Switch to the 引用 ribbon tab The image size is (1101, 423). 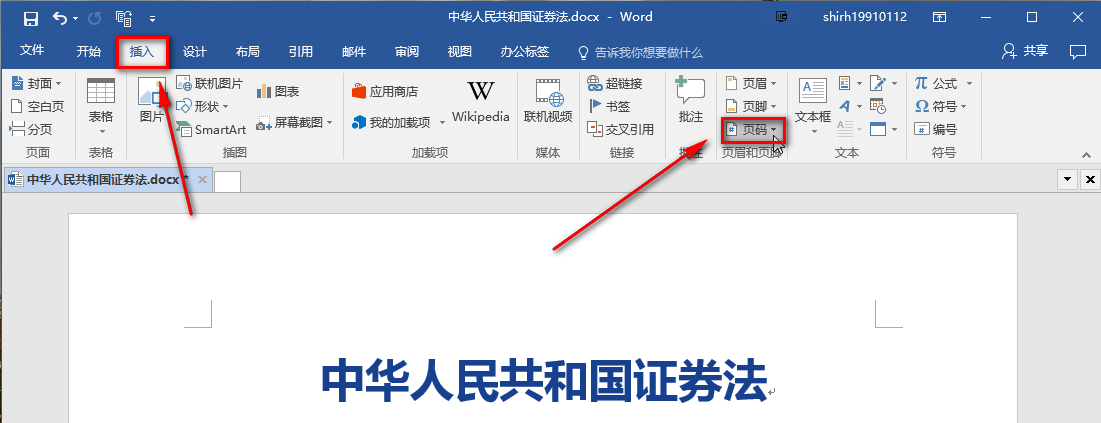point(301,51)
